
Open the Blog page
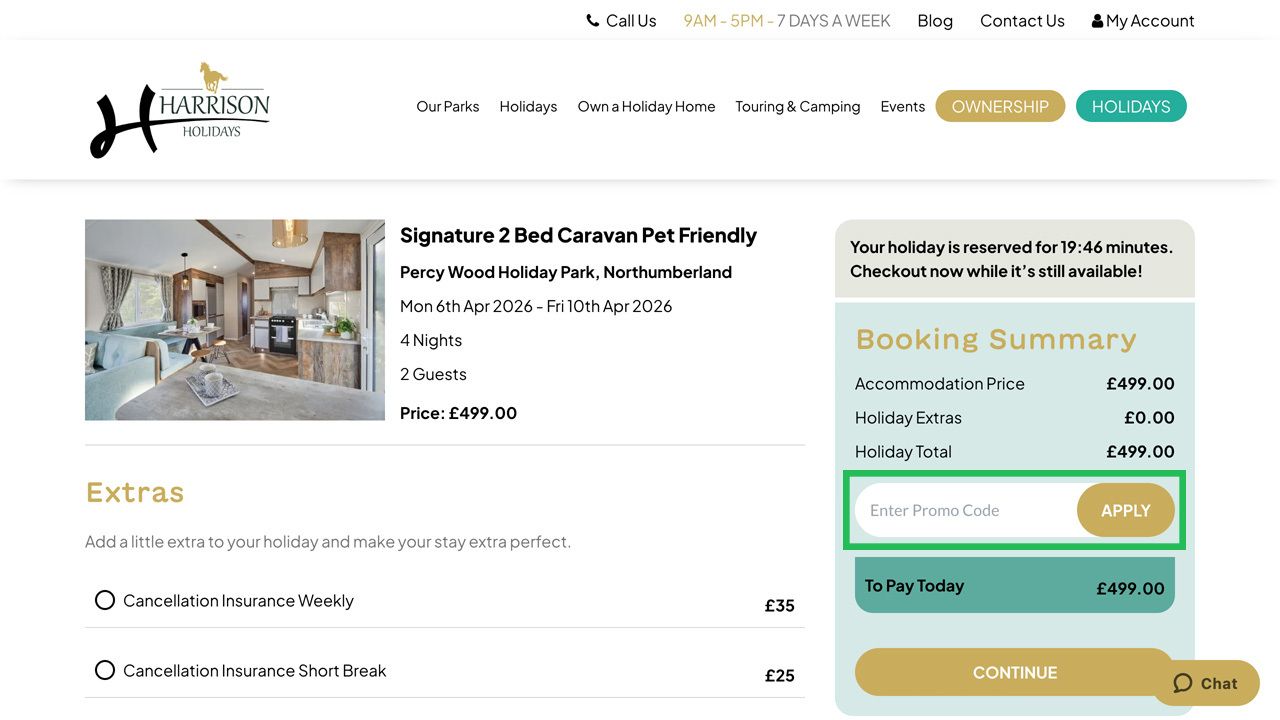point(934,20)
